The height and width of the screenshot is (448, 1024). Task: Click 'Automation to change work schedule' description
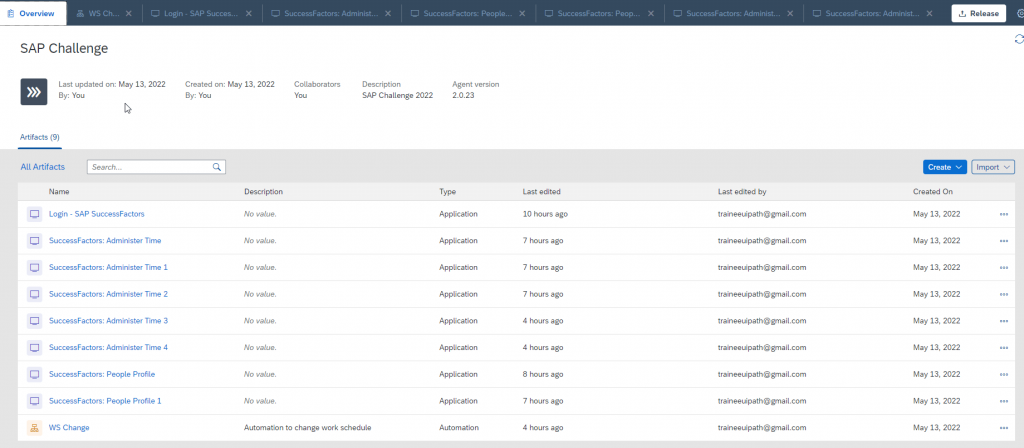[308, 428]
